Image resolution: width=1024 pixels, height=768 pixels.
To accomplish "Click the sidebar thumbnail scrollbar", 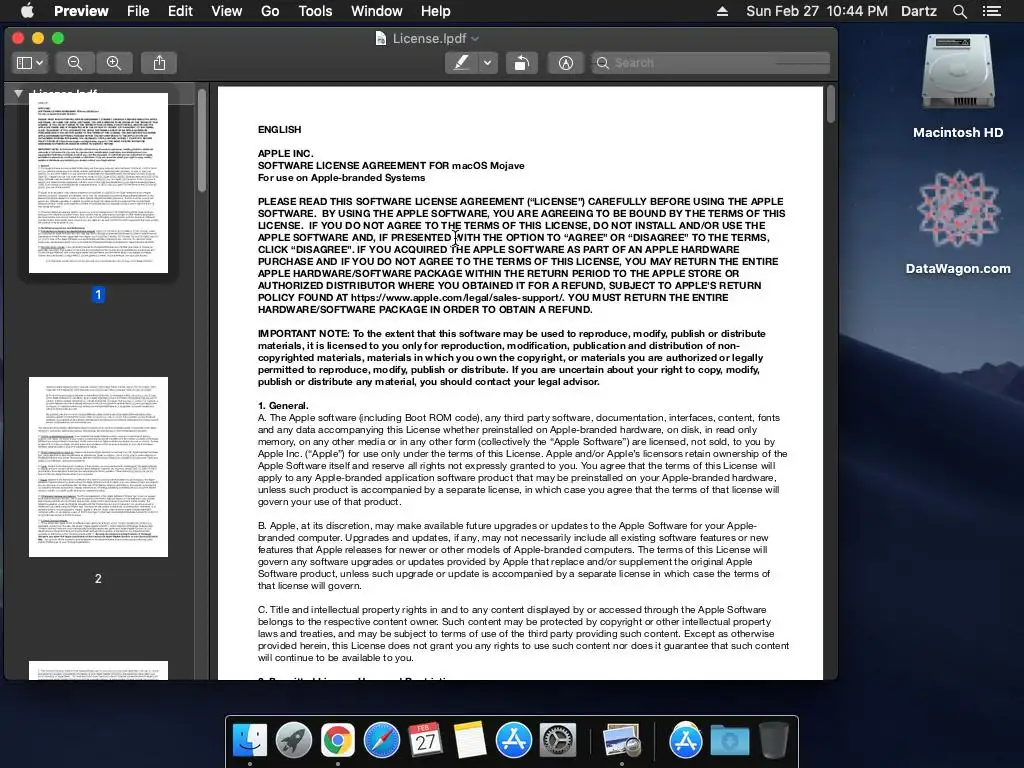I will pos(202,140).
